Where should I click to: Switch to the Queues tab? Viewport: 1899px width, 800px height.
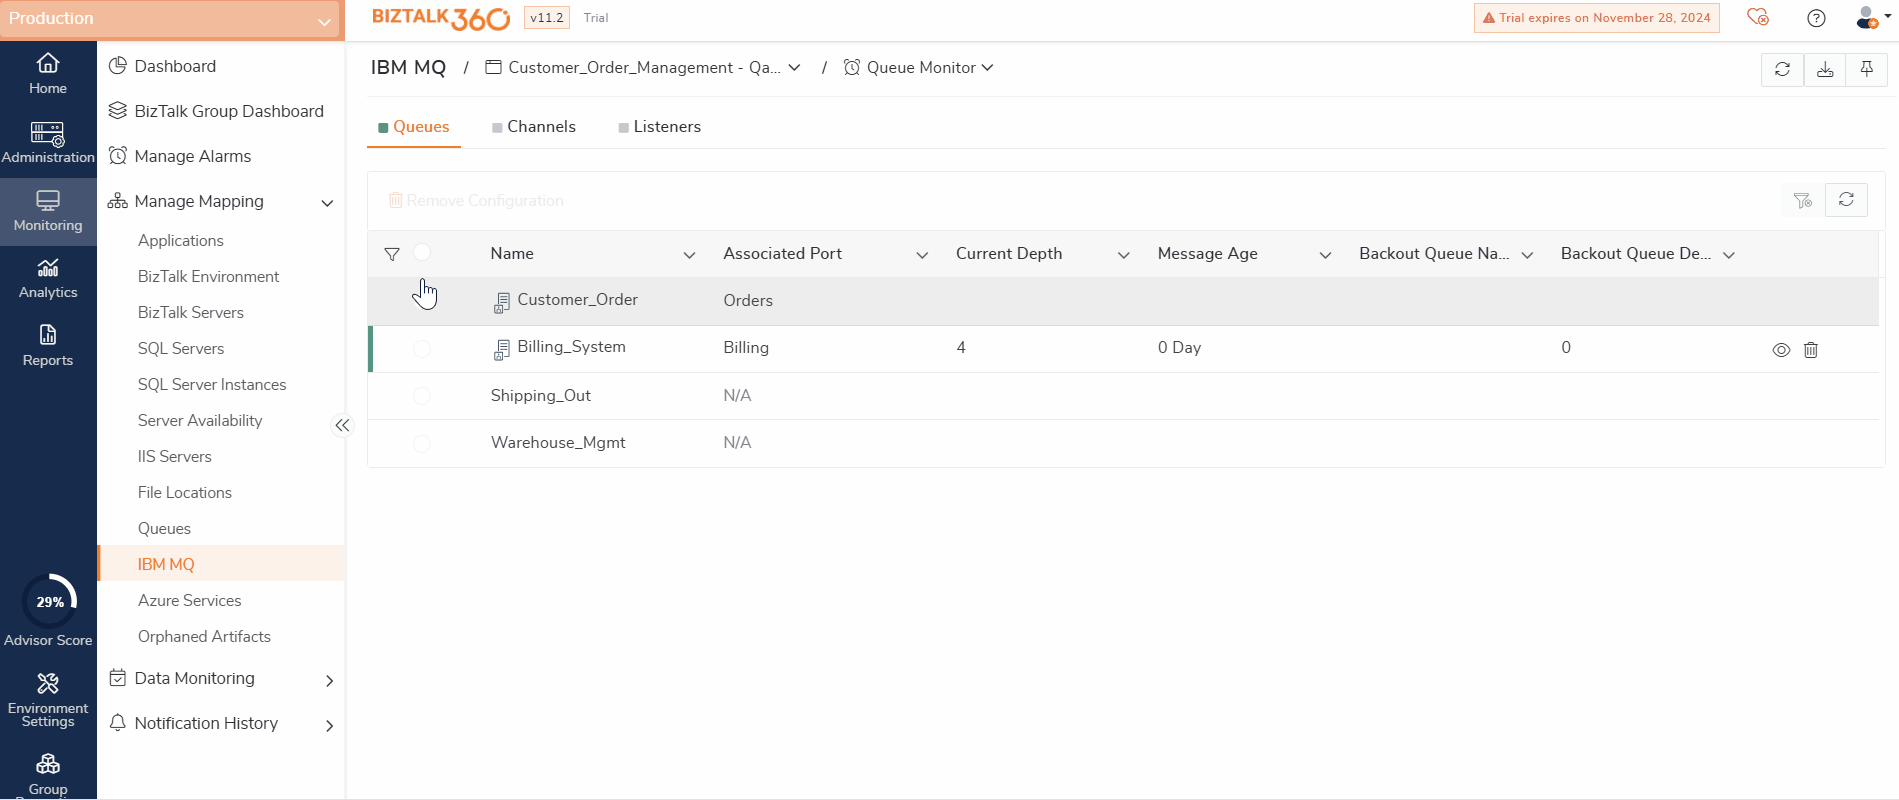point(414,127)
